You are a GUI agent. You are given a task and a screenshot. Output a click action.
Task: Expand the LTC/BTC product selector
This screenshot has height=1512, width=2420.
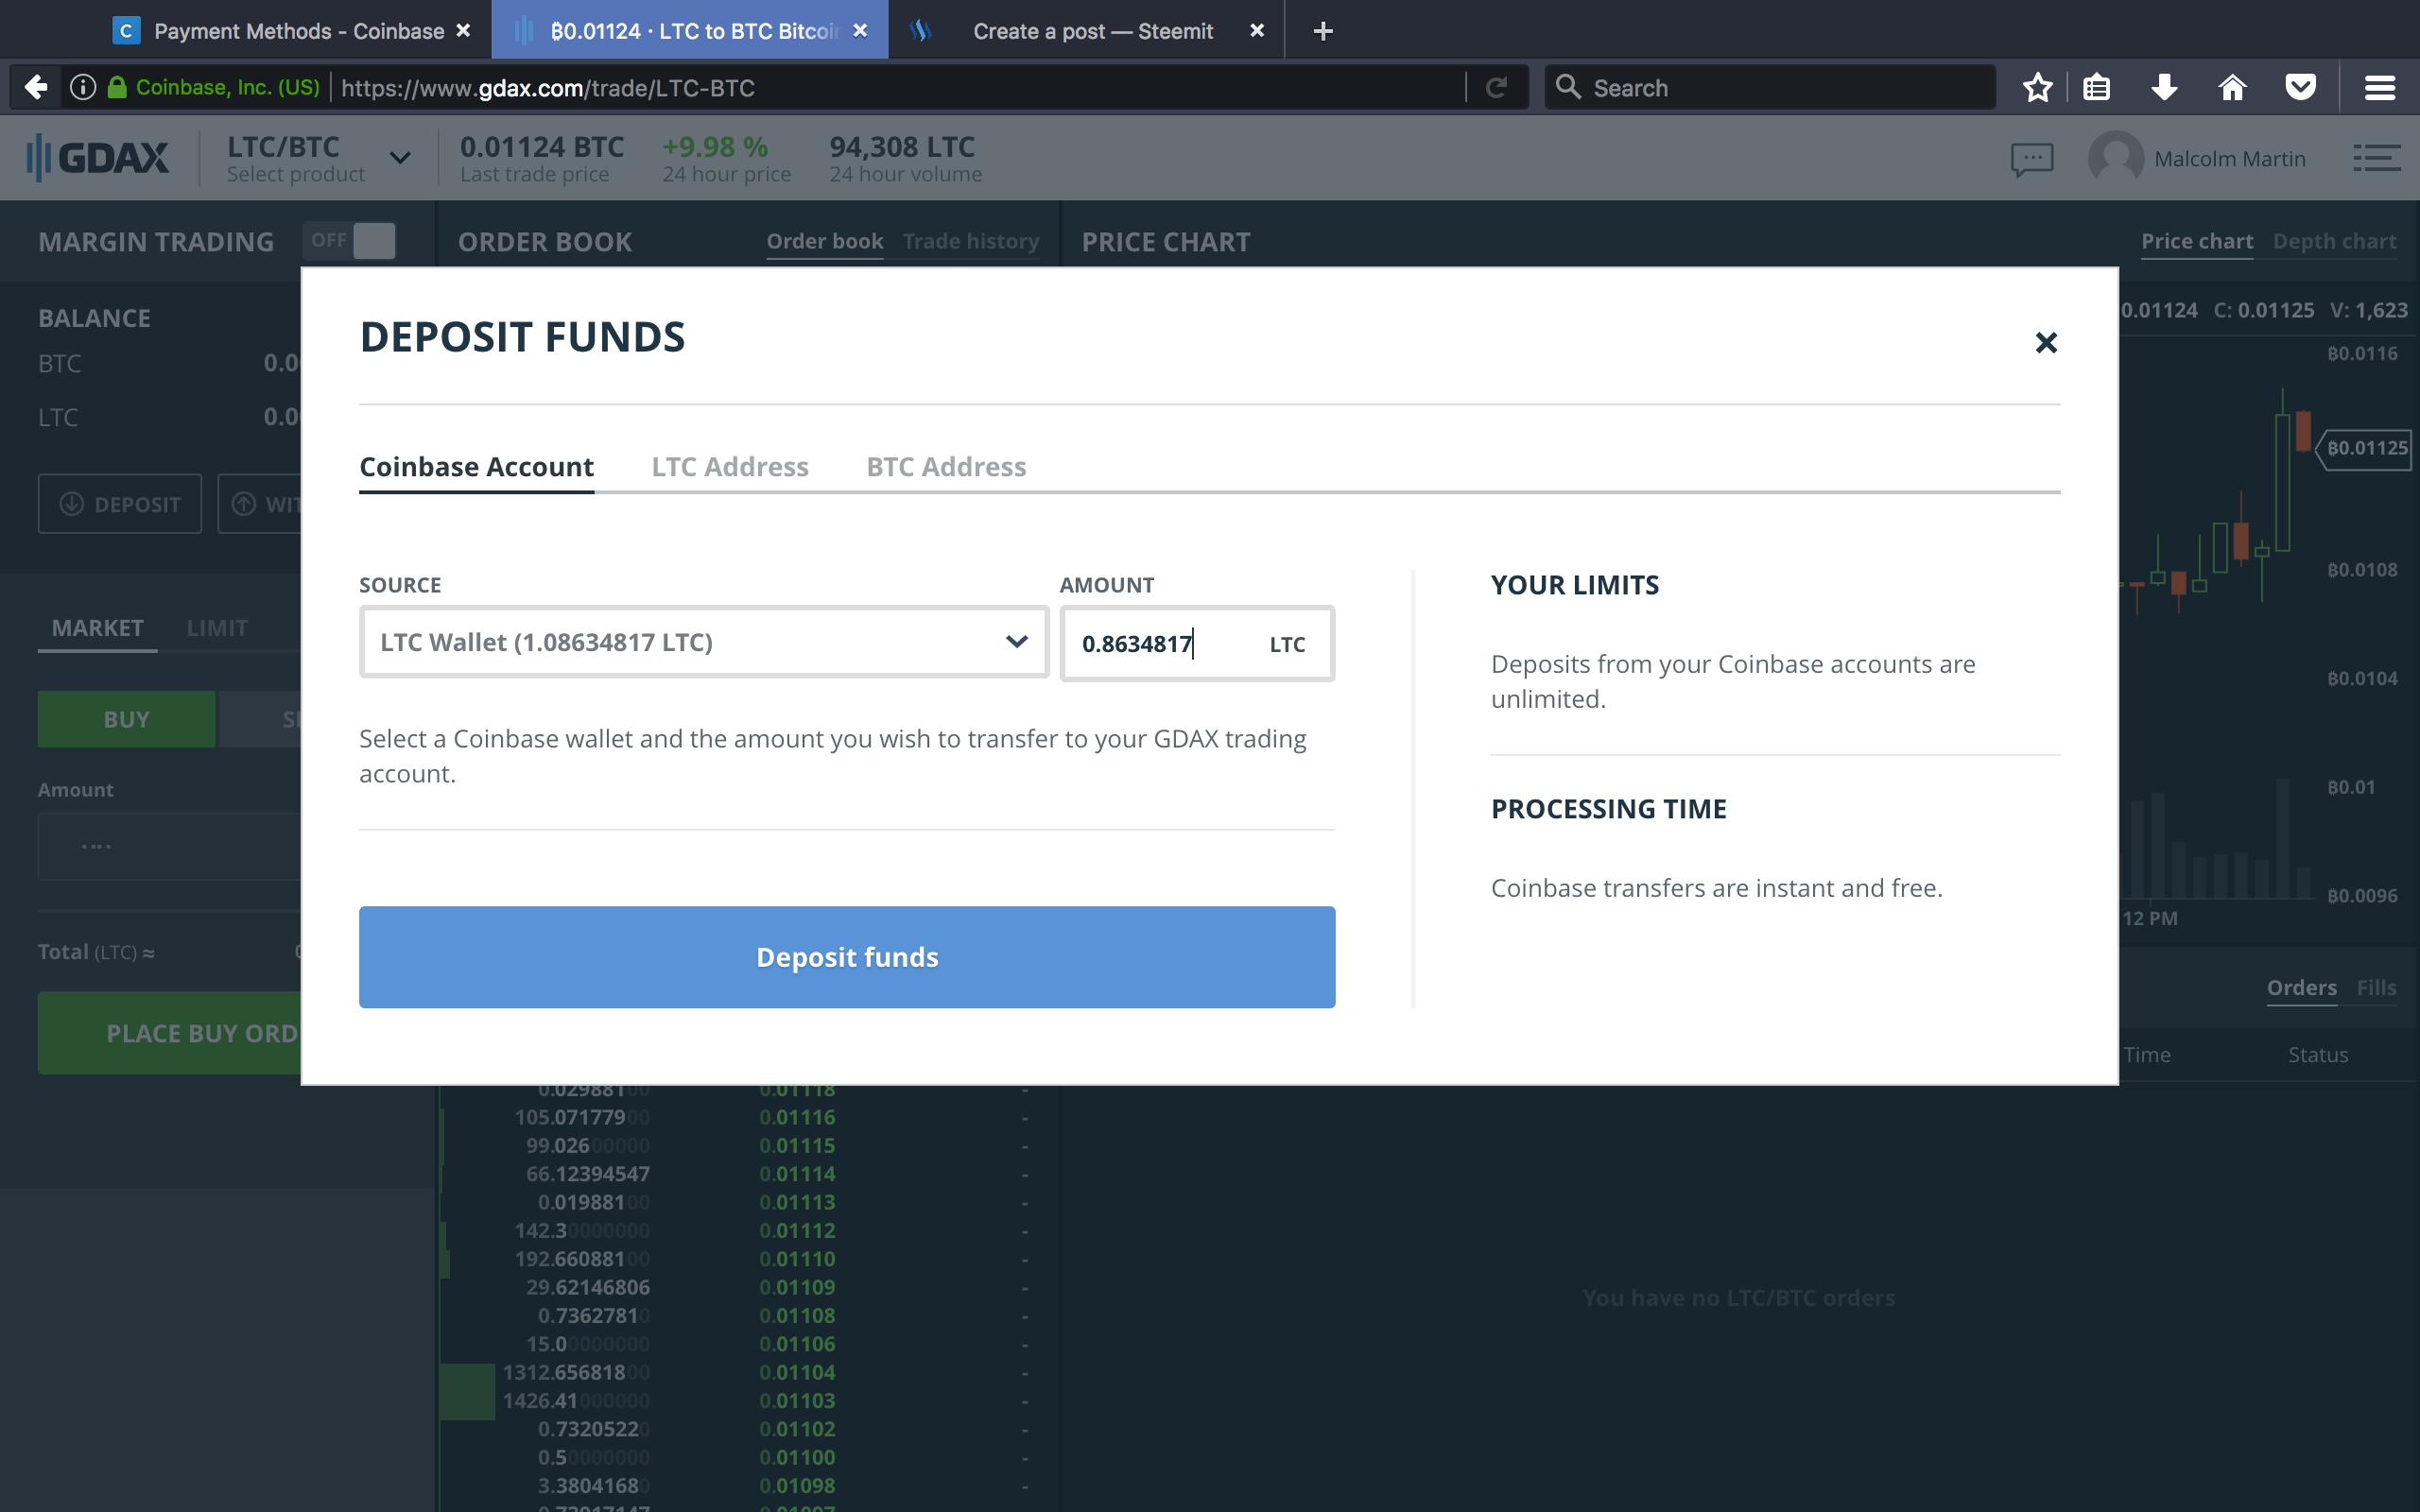click(400, 158)
